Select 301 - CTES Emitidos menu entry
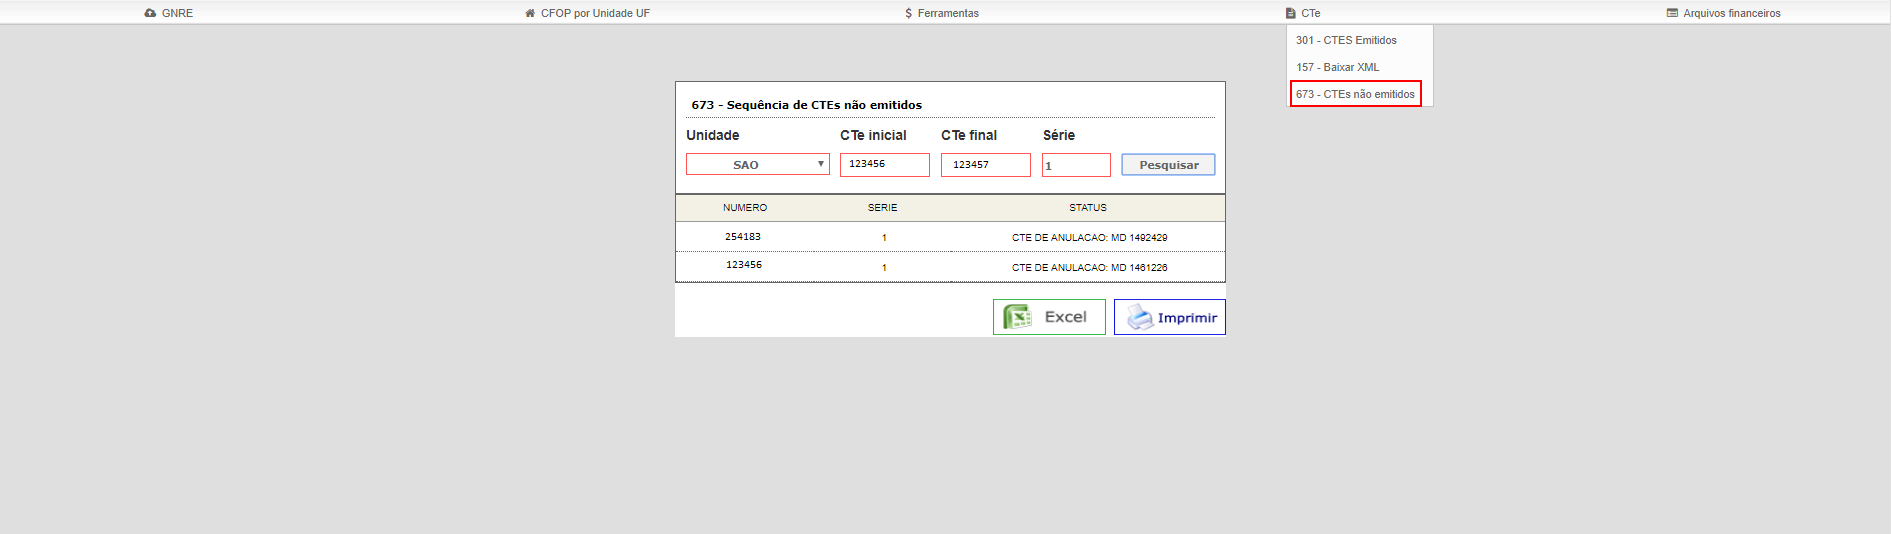The image size is (1892, 534). tap(1346, 40)
